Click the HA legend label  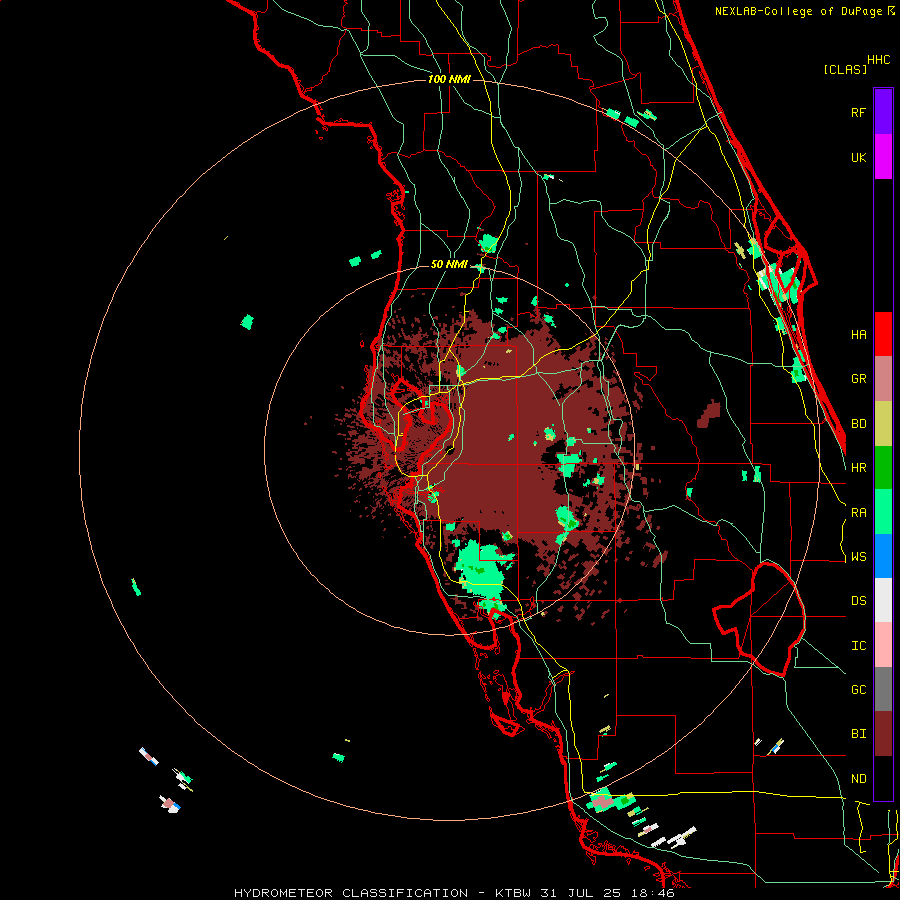point(859,334)
